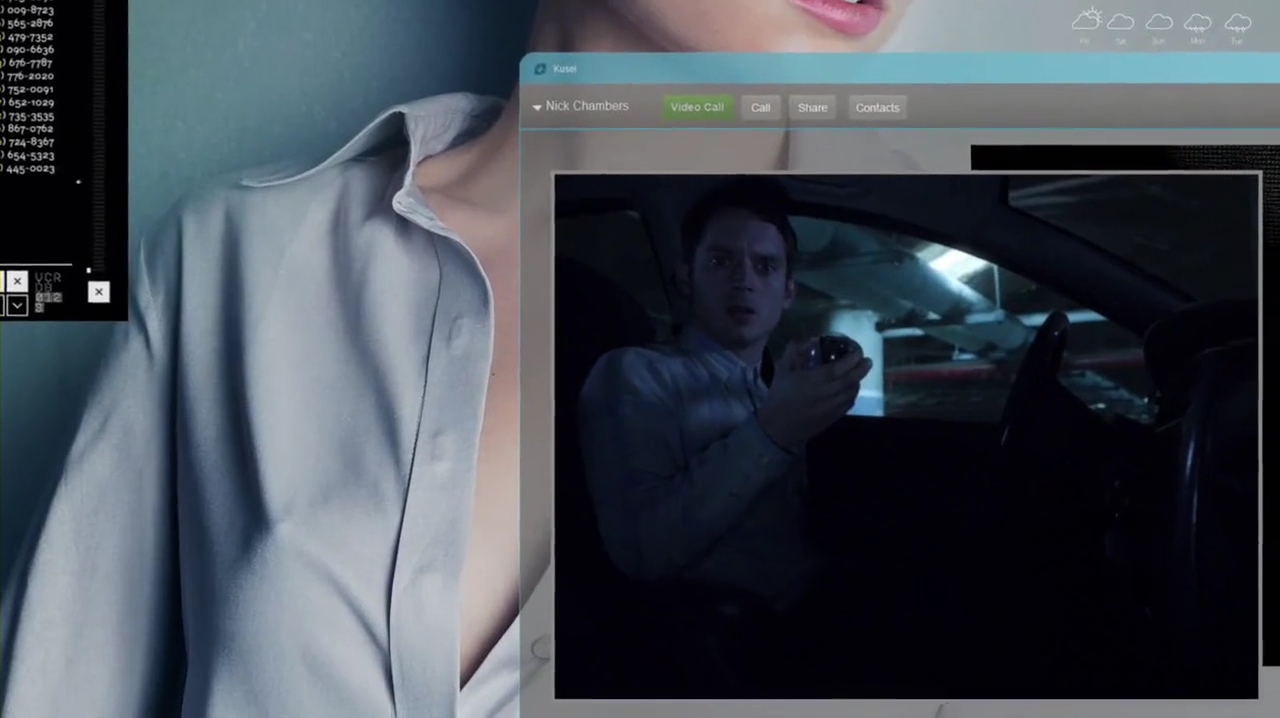1280x718 pixels.
Task: Click the Call button
Action: click(760, 108)
